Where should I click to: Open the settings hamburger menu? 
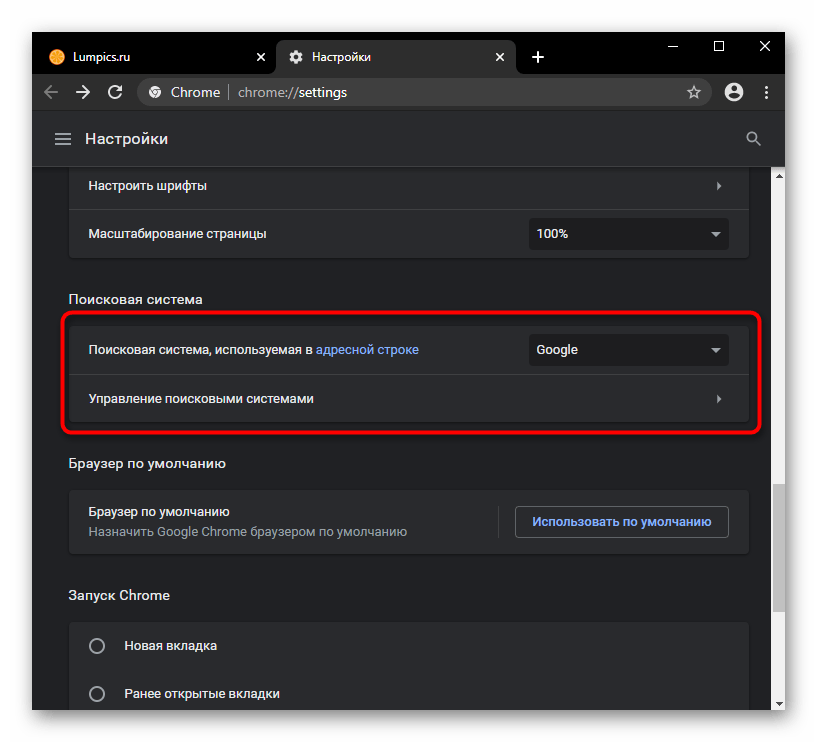[63, 139]
